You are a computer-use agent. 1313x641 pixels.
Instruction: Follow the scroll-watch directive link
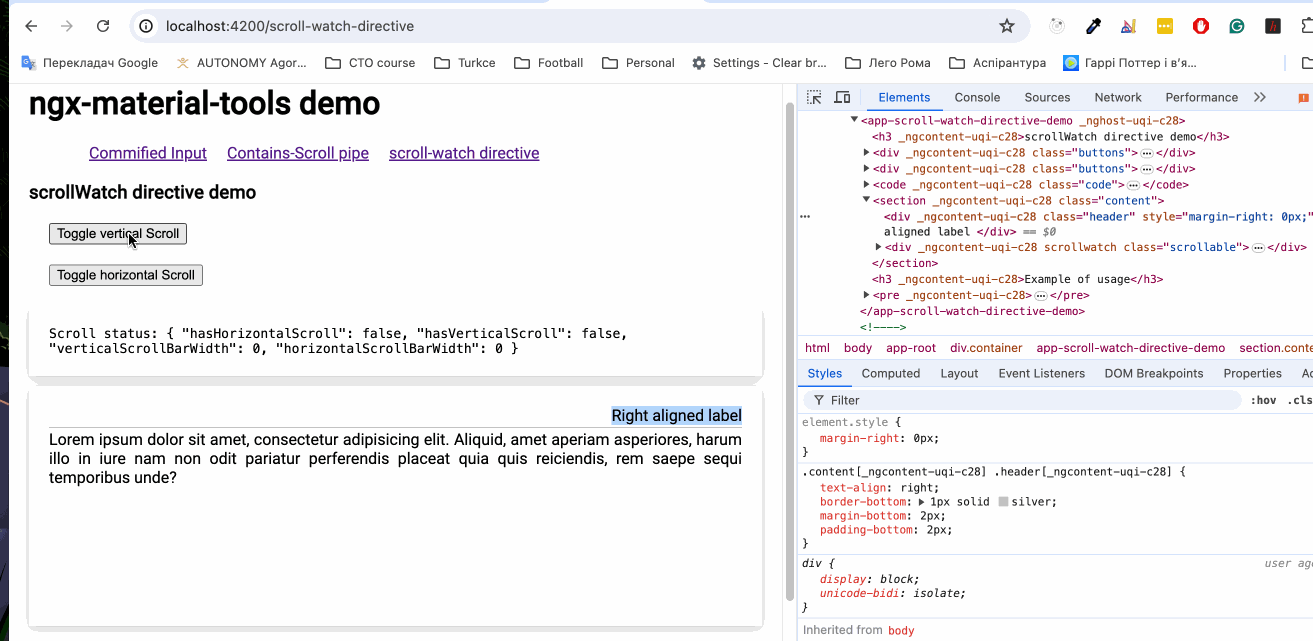coord(464,153)
